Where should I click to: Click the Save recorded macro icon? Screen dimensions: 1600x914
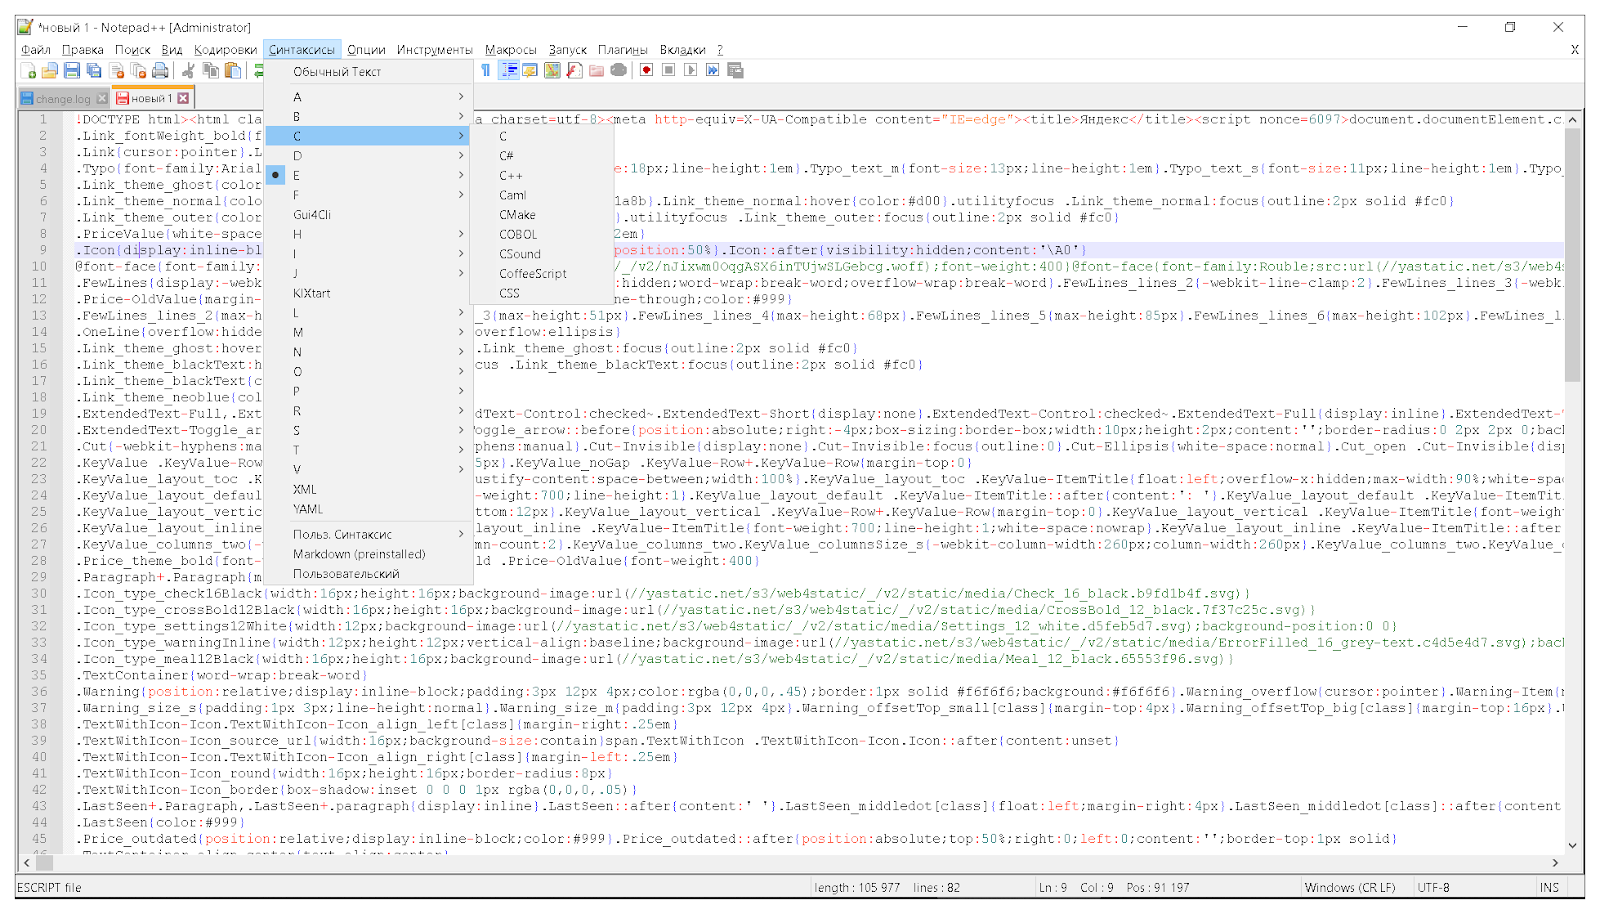(735, 70)
